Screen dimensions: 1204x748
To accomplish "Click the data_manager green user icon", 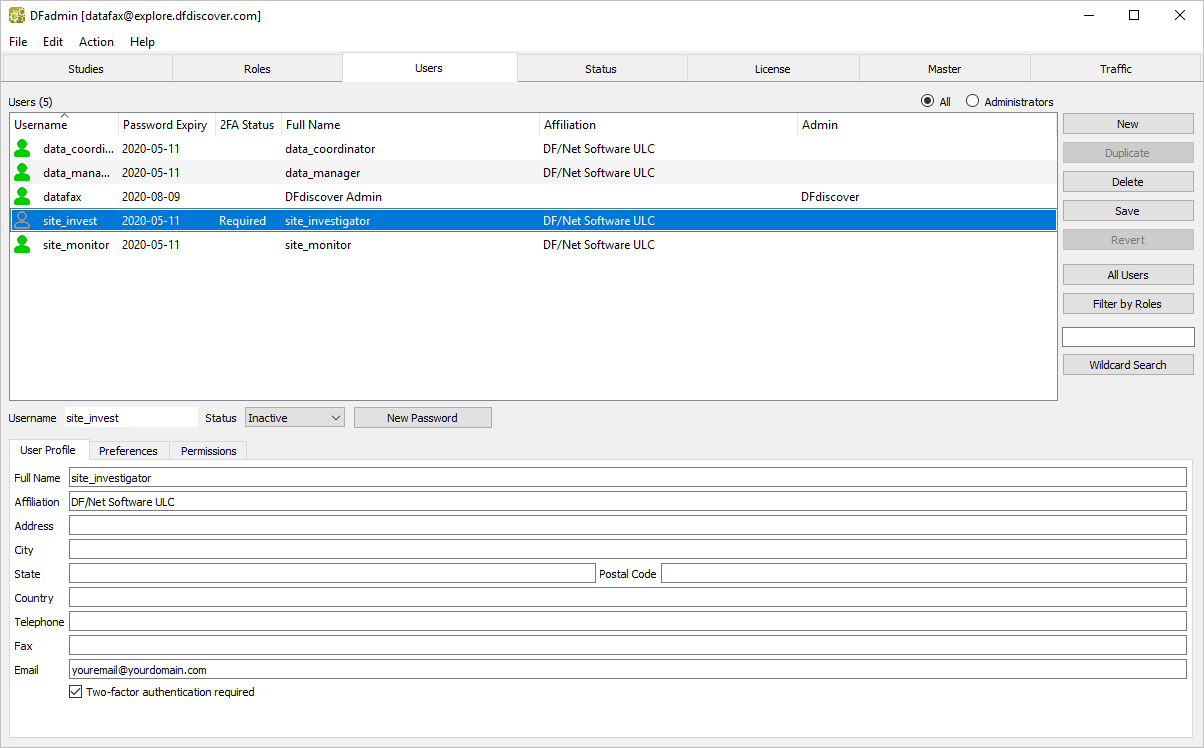I will pos(22,173).
